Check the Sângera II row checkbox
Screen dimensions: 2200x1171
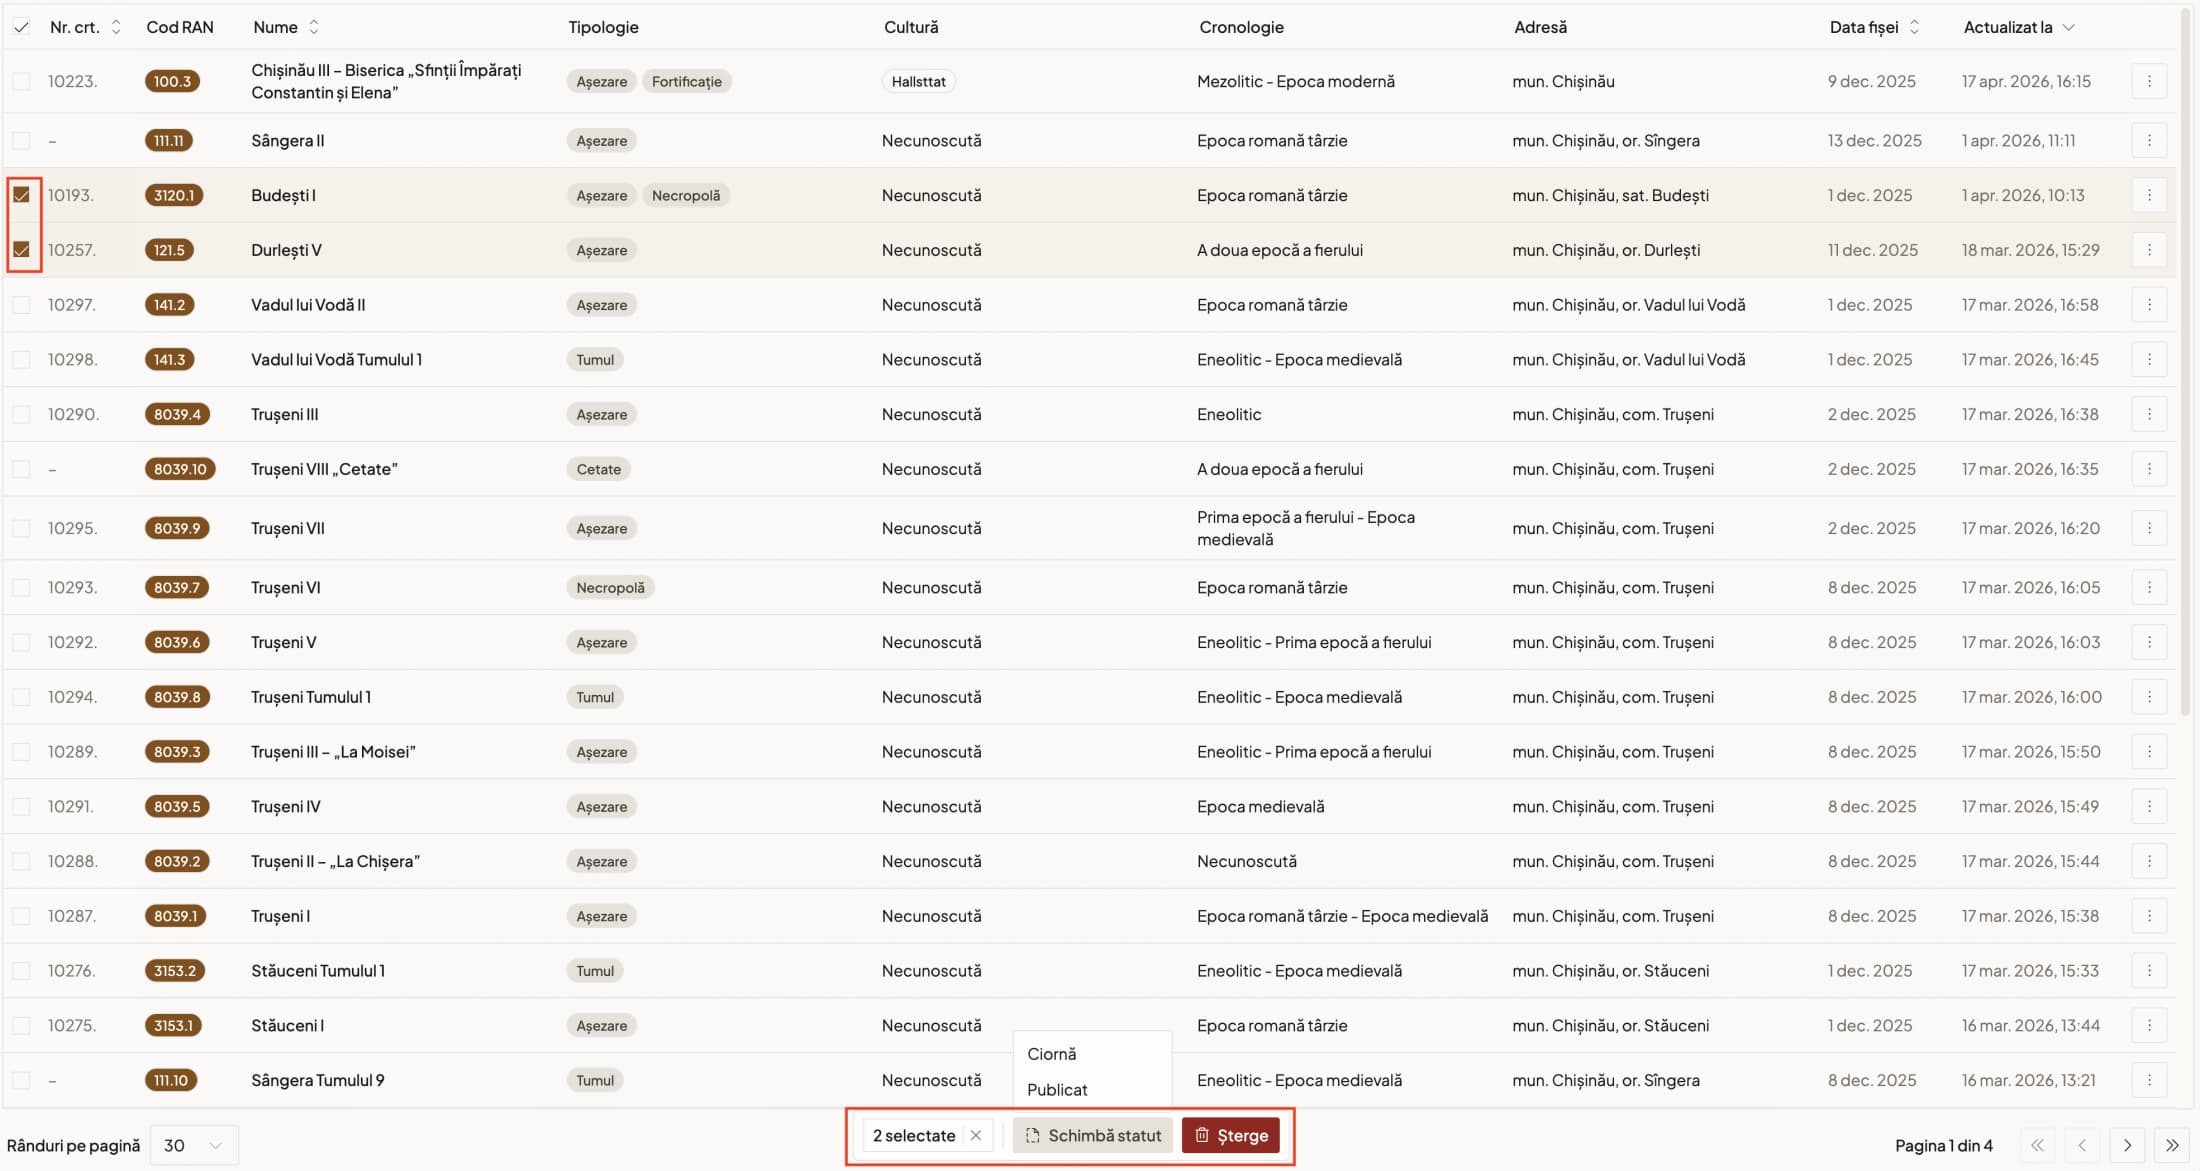pos(21,141)
